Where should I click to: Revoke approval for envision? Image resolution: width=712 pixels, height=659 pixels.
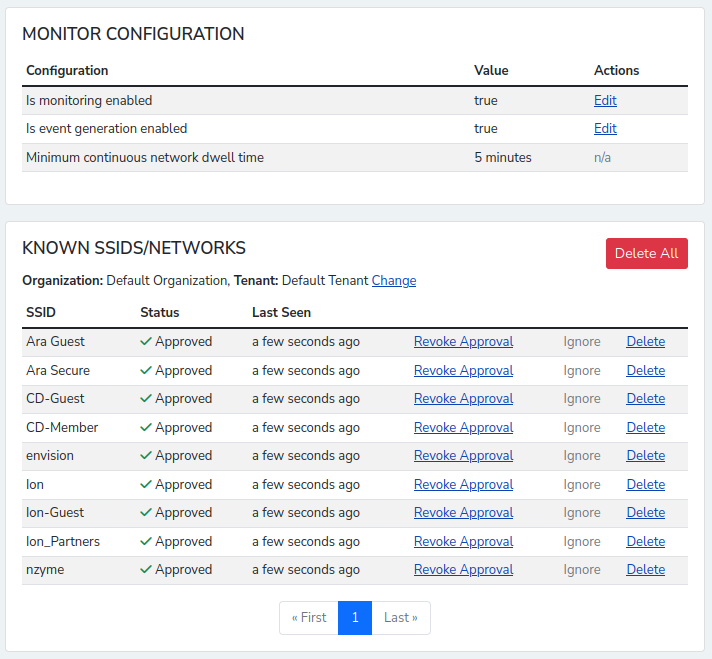[x=464, y=456]
